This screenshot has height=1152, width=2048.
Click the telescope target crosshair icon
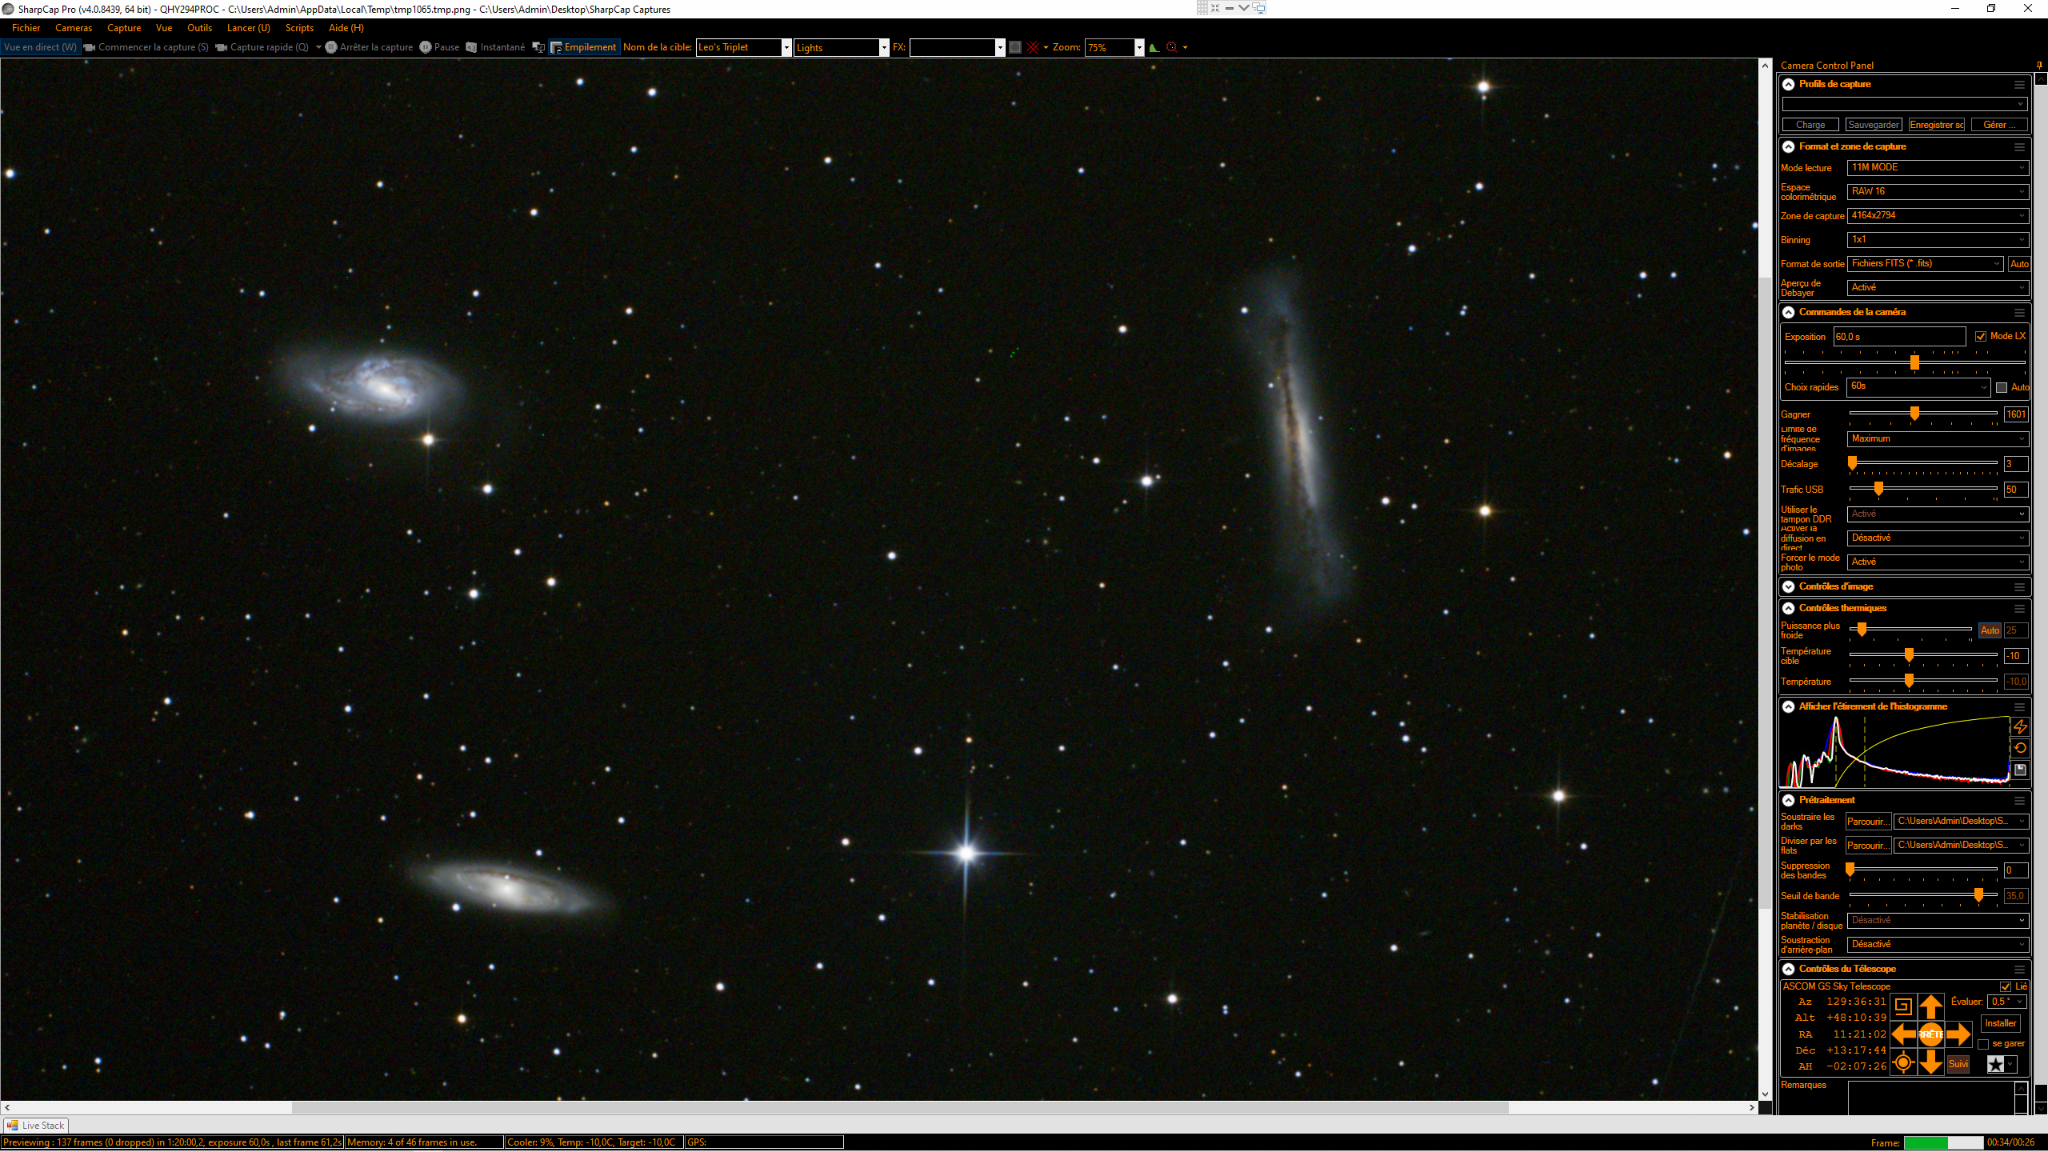pos(1903,1063)
